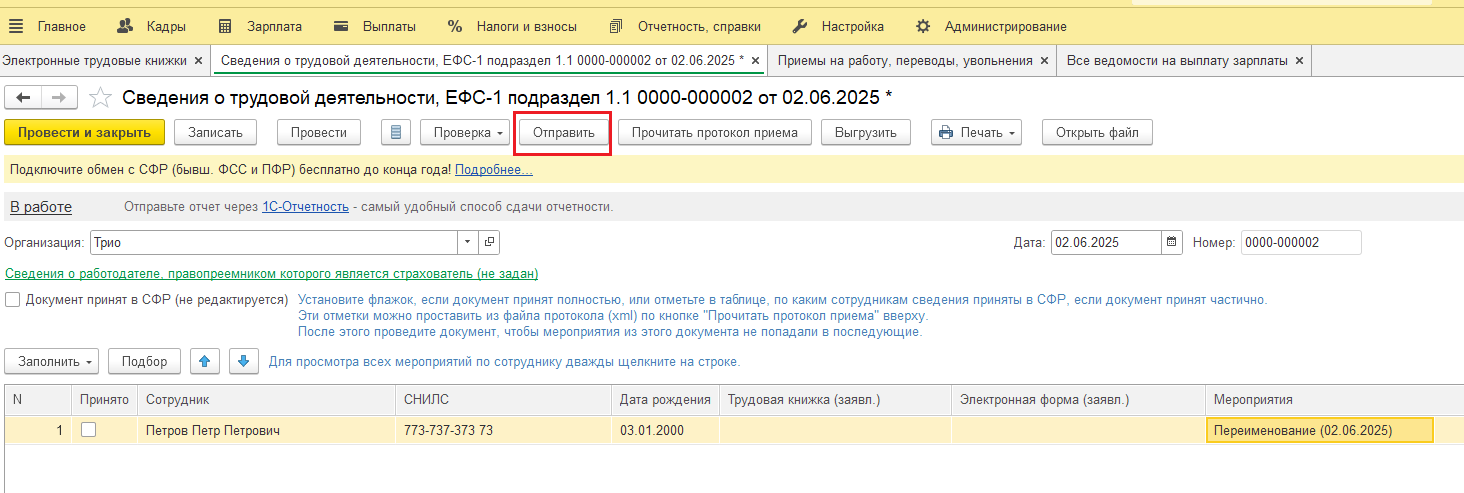Switch to Все ведомости на выплату зарплаты tab
Viewport: 1464px width, 493px height.
(x=1177, y=61)
